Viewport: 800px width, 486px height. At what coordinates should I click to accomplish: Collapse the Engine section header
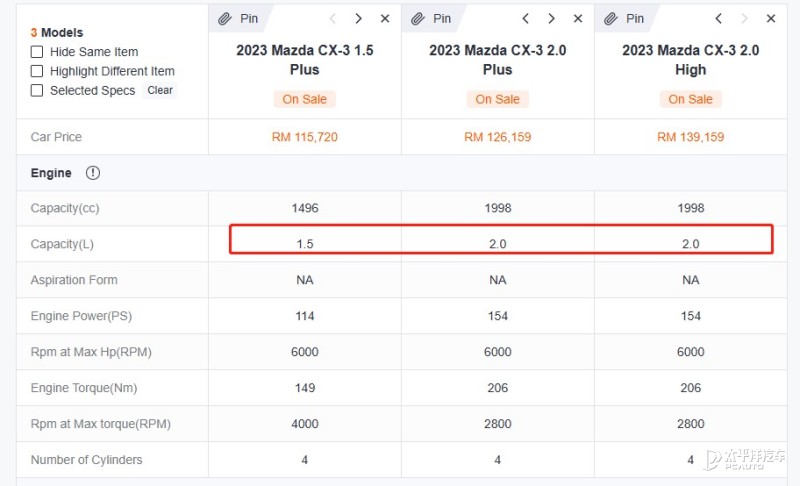click(x=402, y=173)
